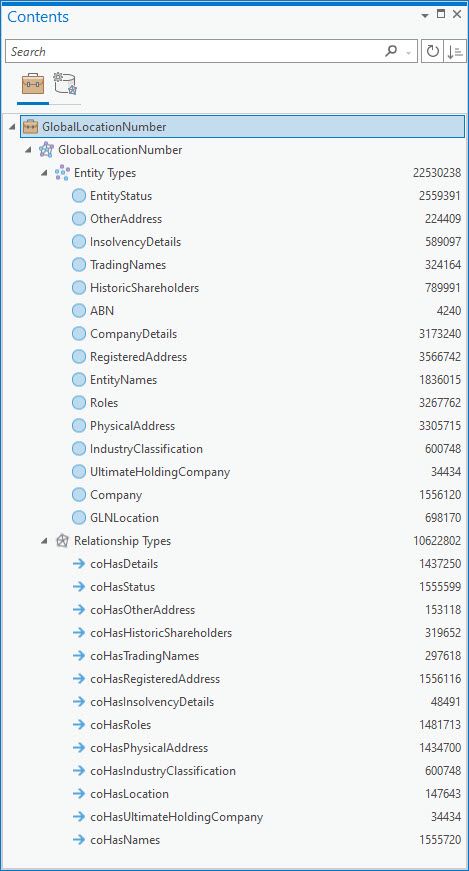Viewport: 469px width, 871px height.
Task: Select the Relationship Types label
Action: [x=122, y=541]
